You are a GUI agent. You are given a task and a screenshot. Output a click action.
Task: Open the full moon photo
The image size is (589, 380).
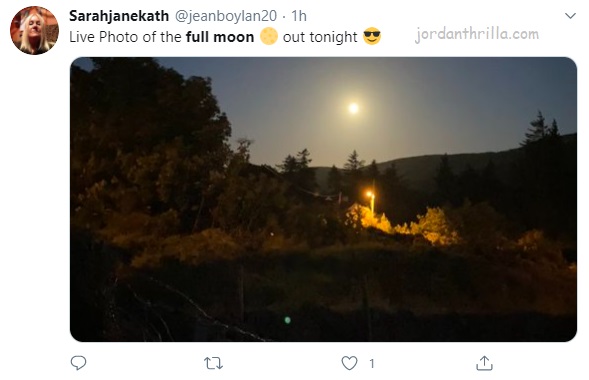coord(323,199)
